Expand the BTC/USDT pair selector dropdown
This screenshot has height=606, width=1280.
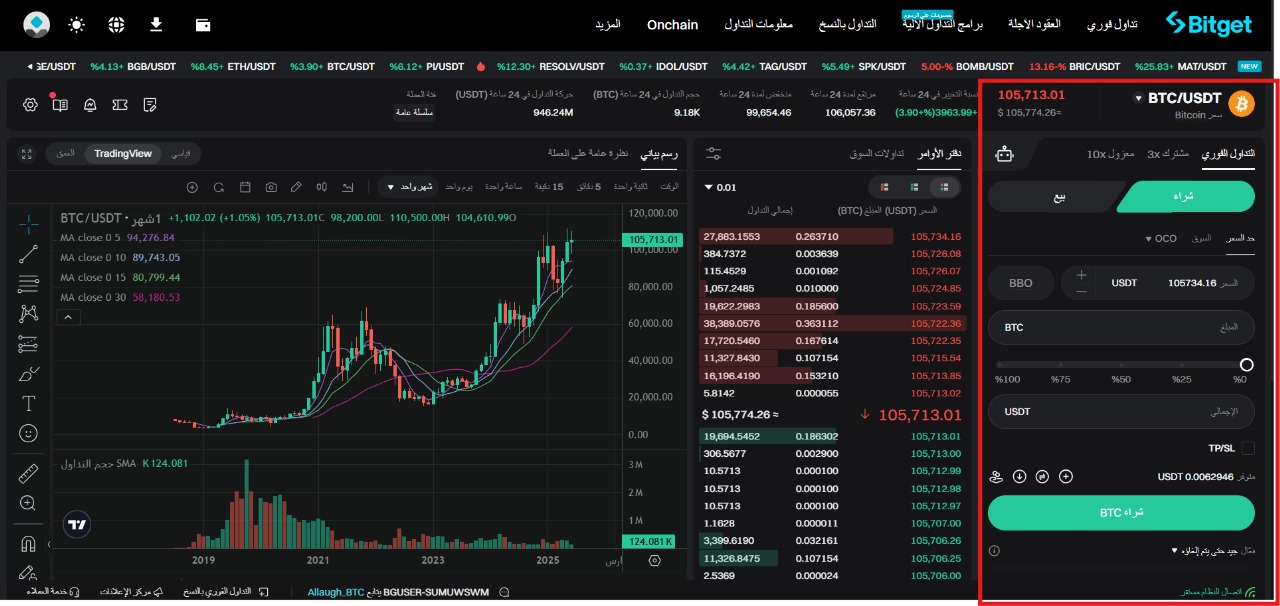coord(1137,98)
